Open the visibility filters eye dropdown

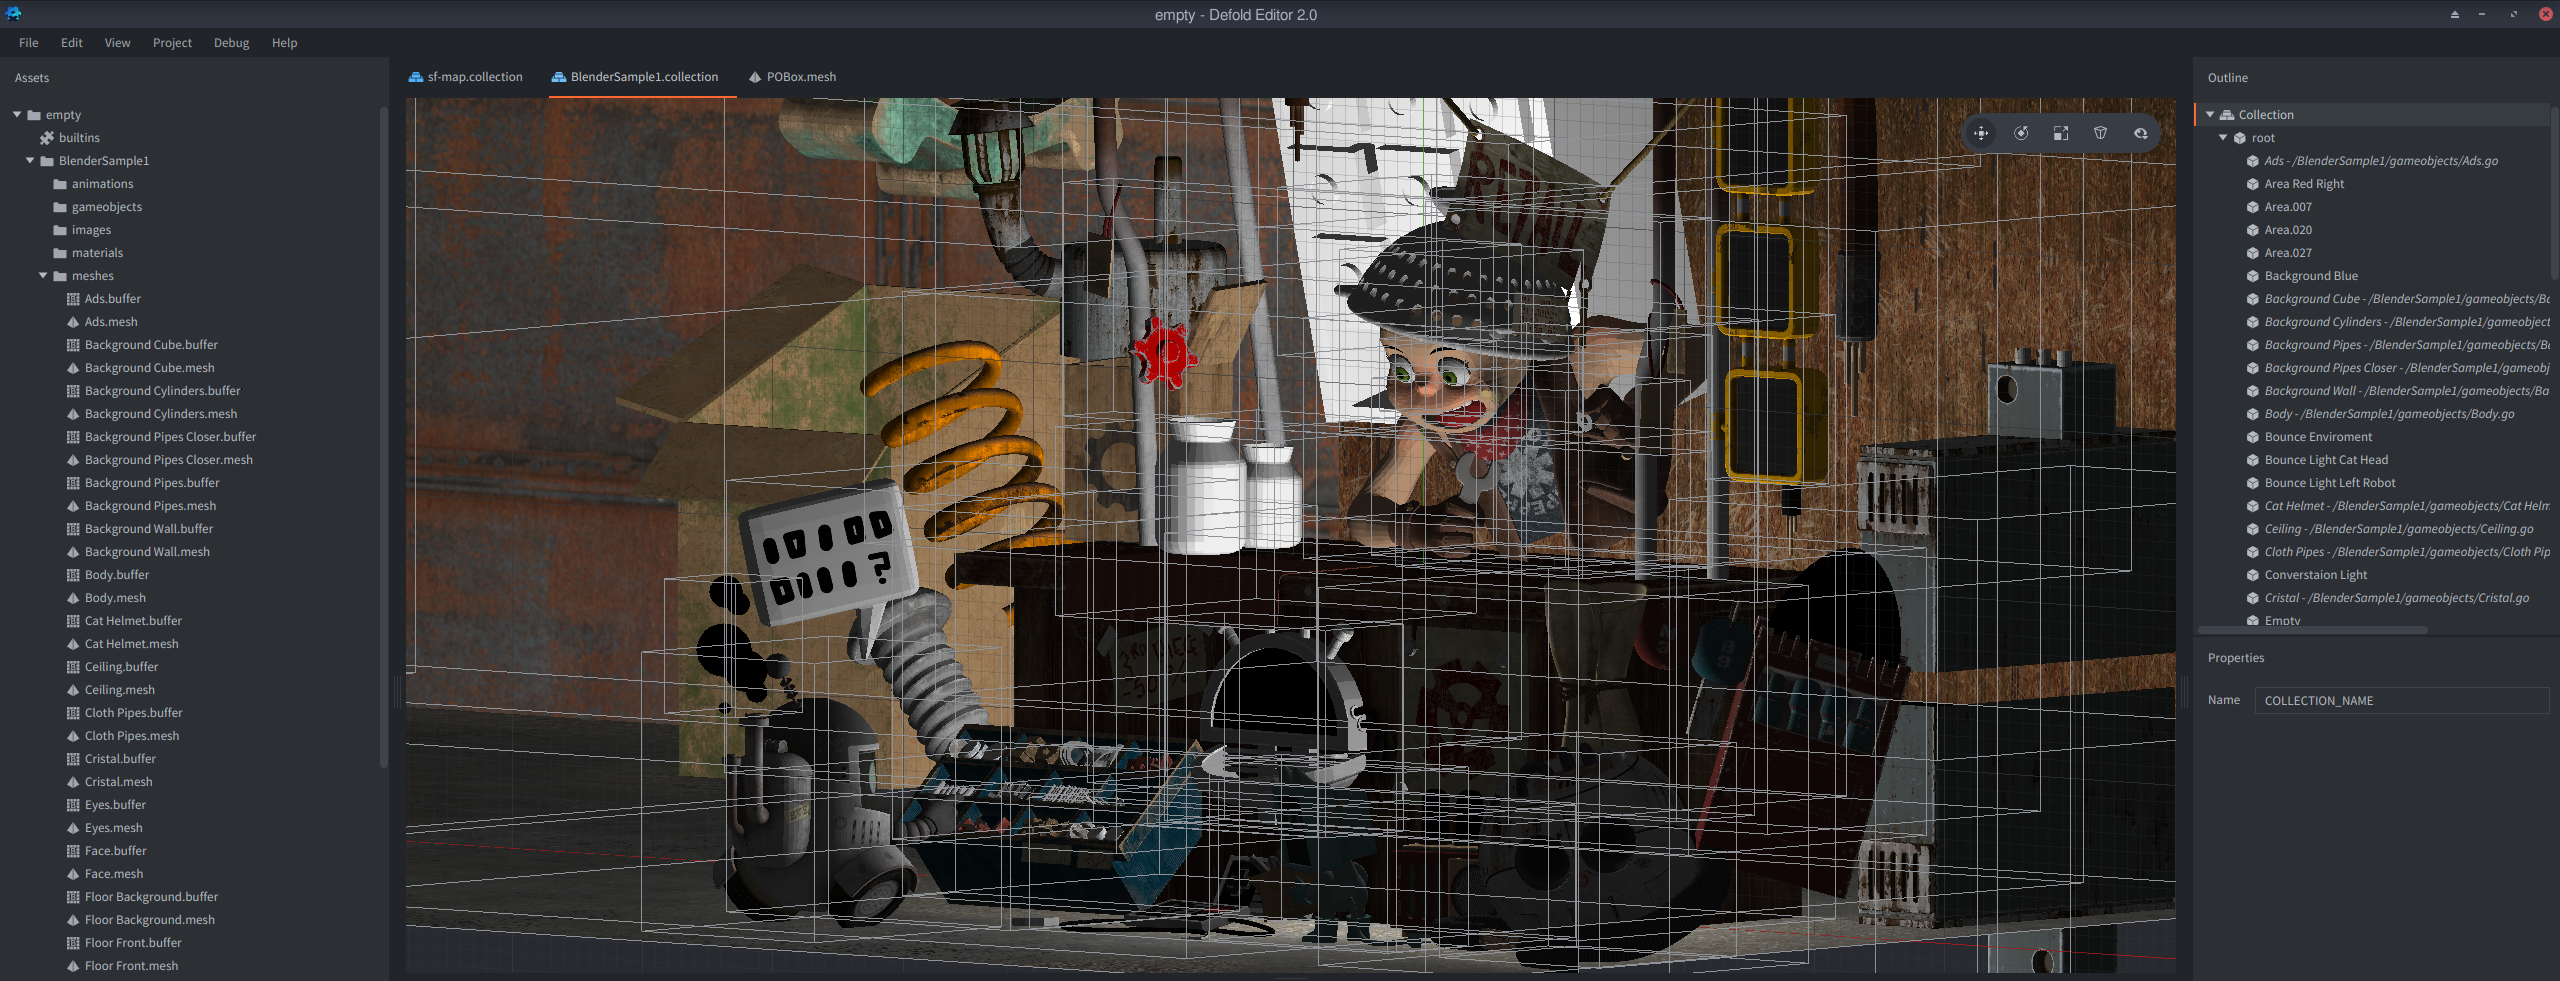pos(2141,134)
